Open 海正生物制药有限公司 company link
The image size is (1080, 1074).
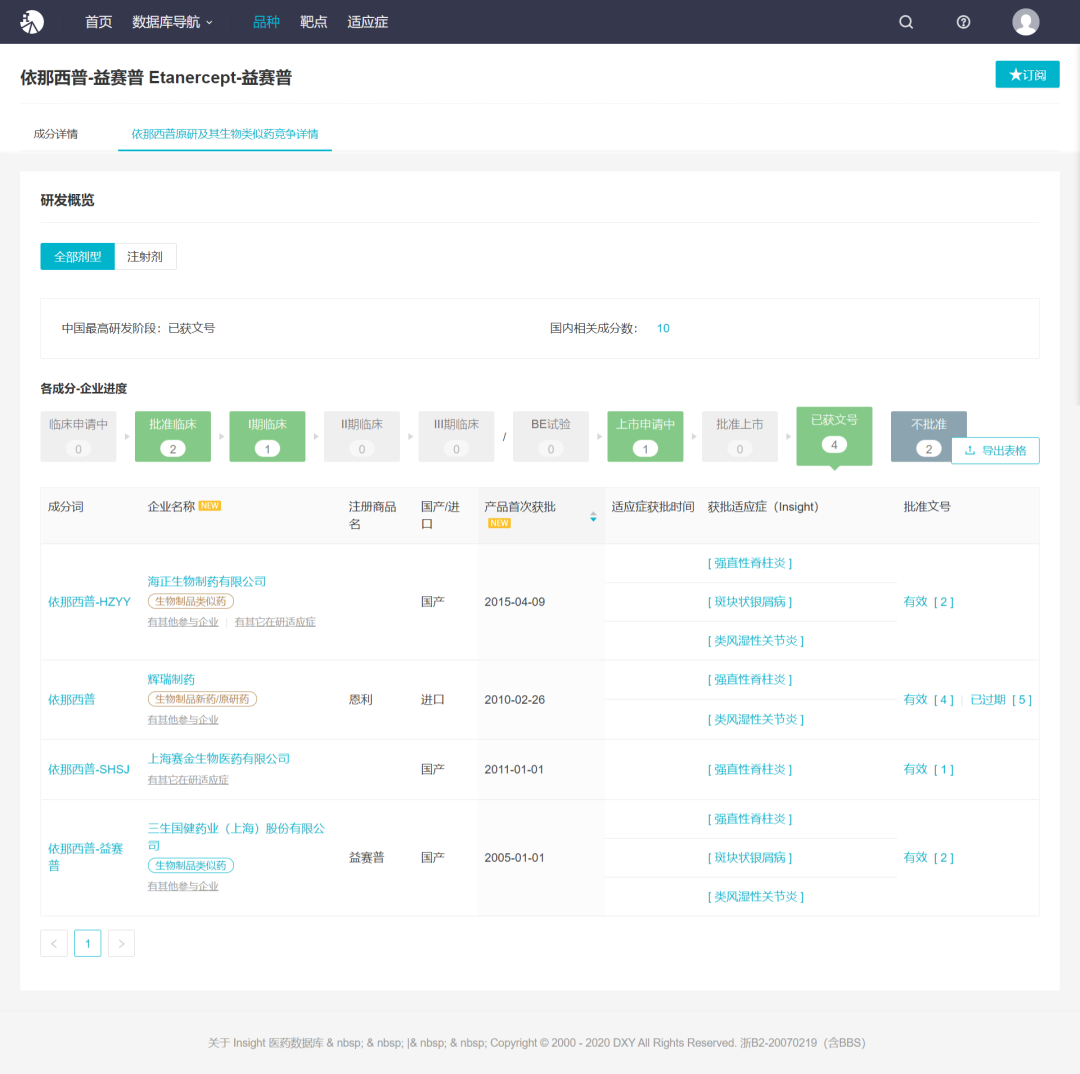point(207,581)
